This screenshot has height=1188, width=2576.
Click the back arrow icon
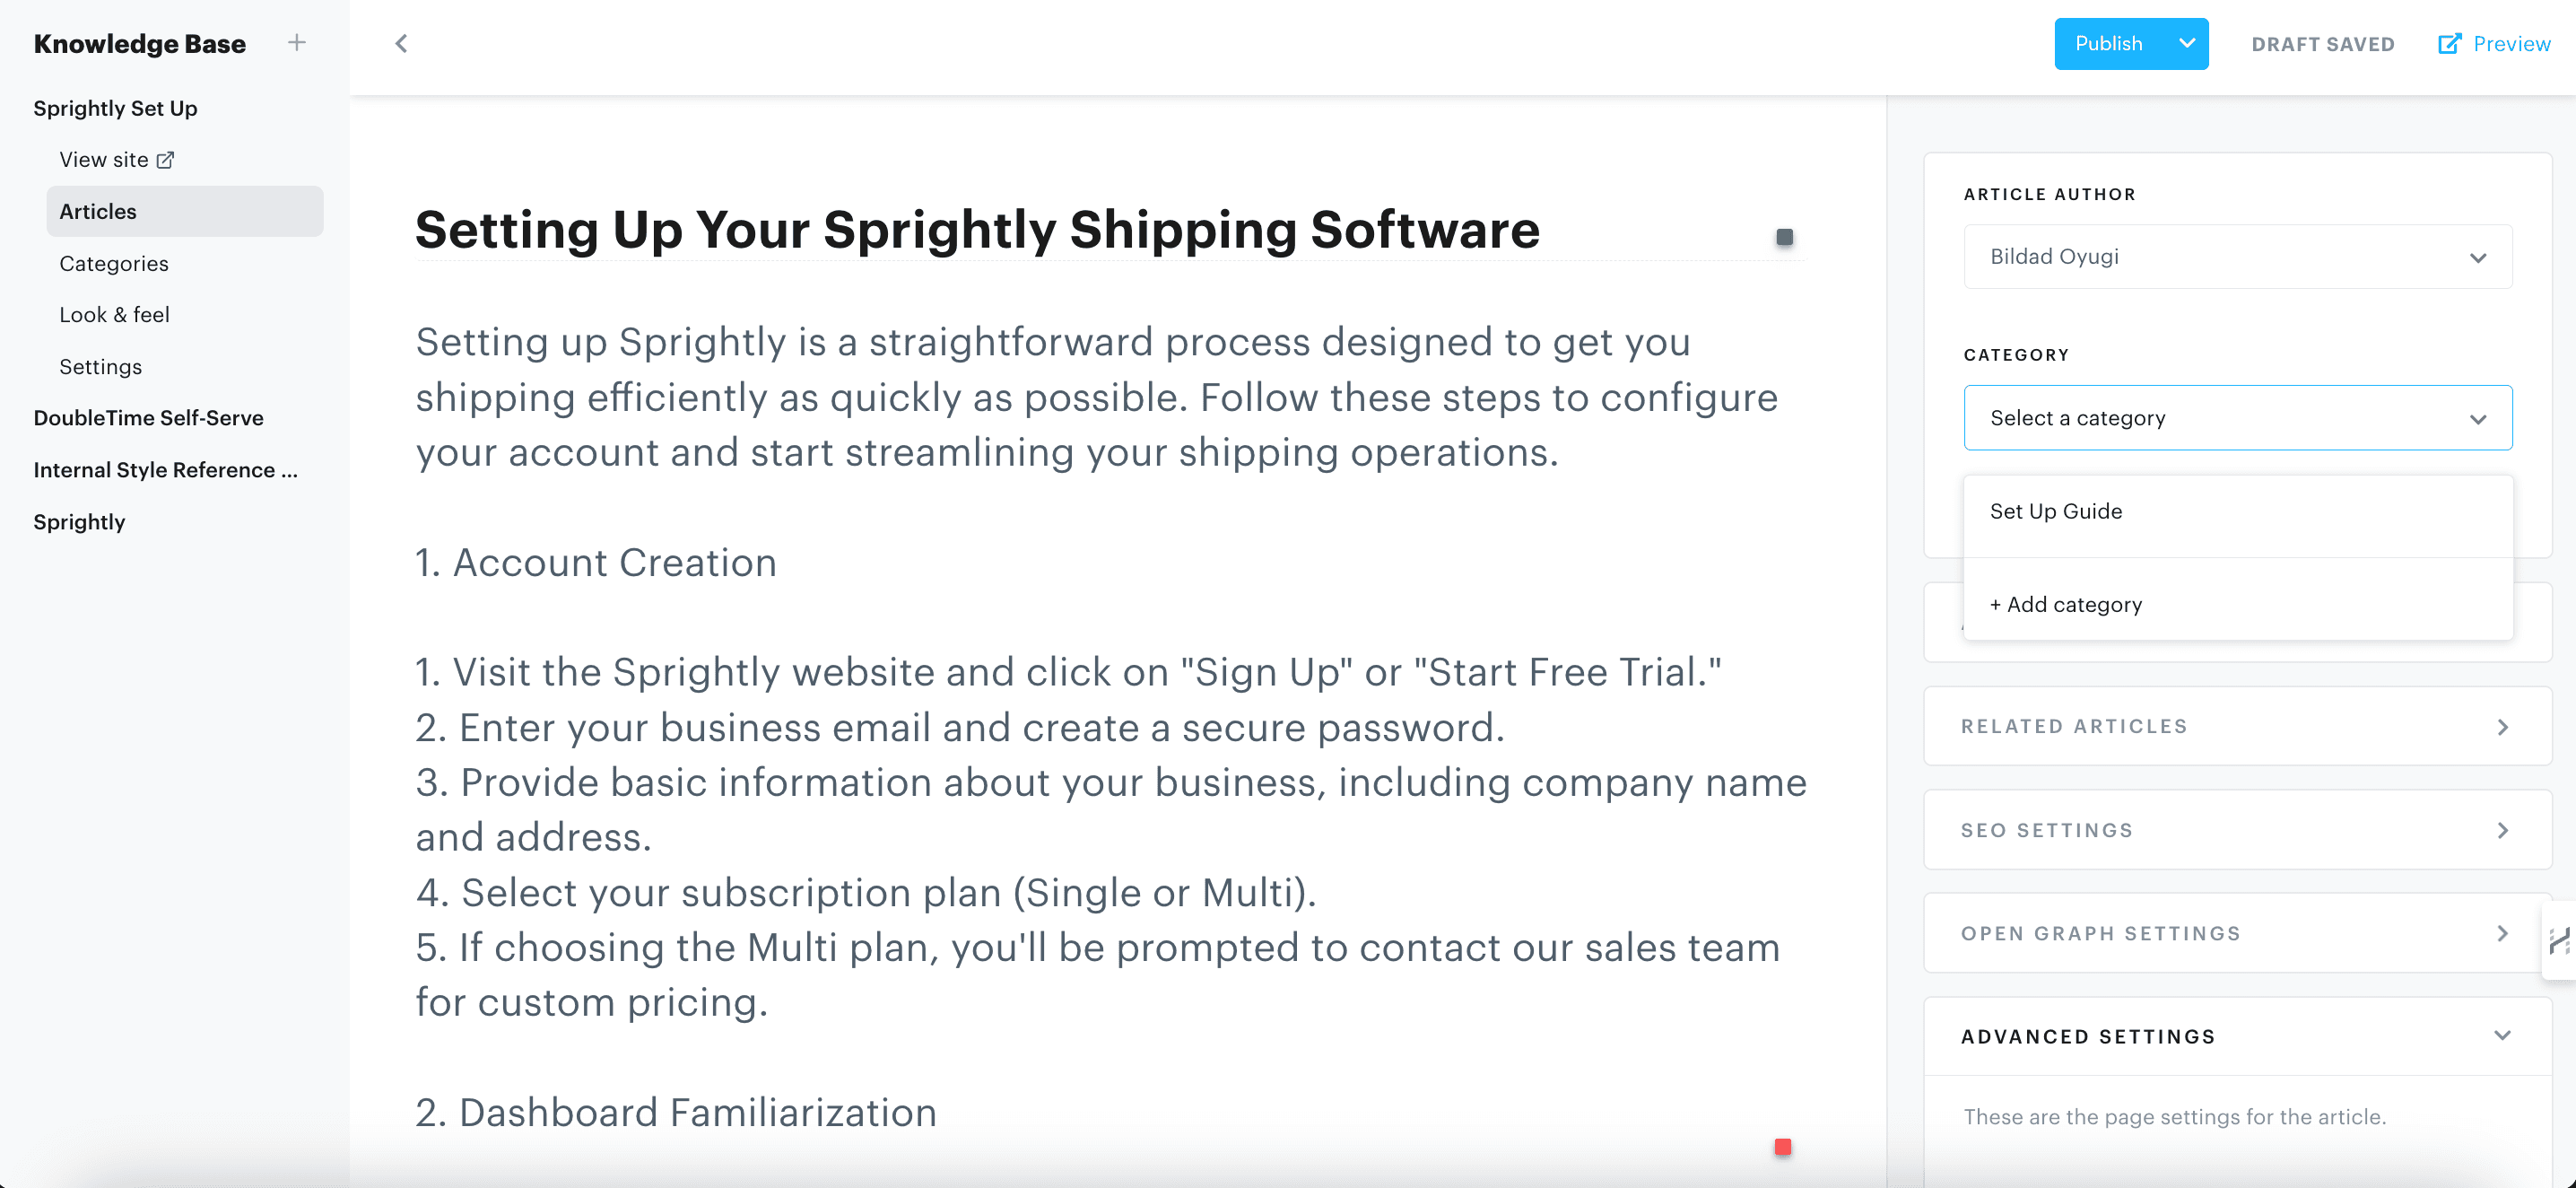click(x=401, y=43)
